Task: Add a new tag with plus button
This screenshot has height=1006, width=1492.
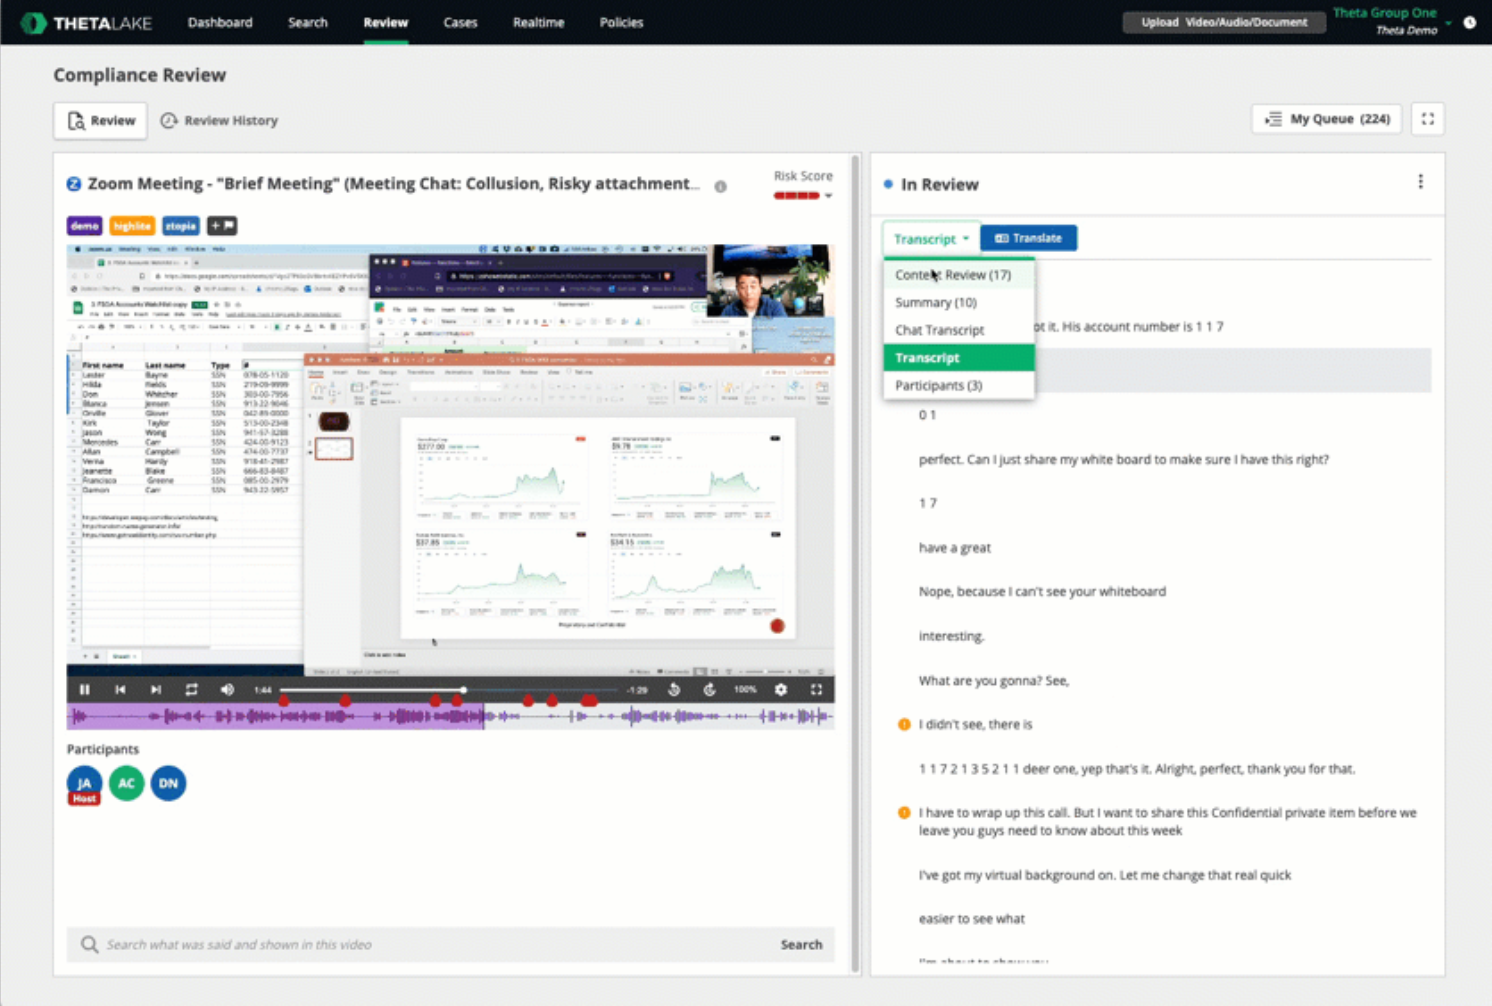Action: click(222, 226)
